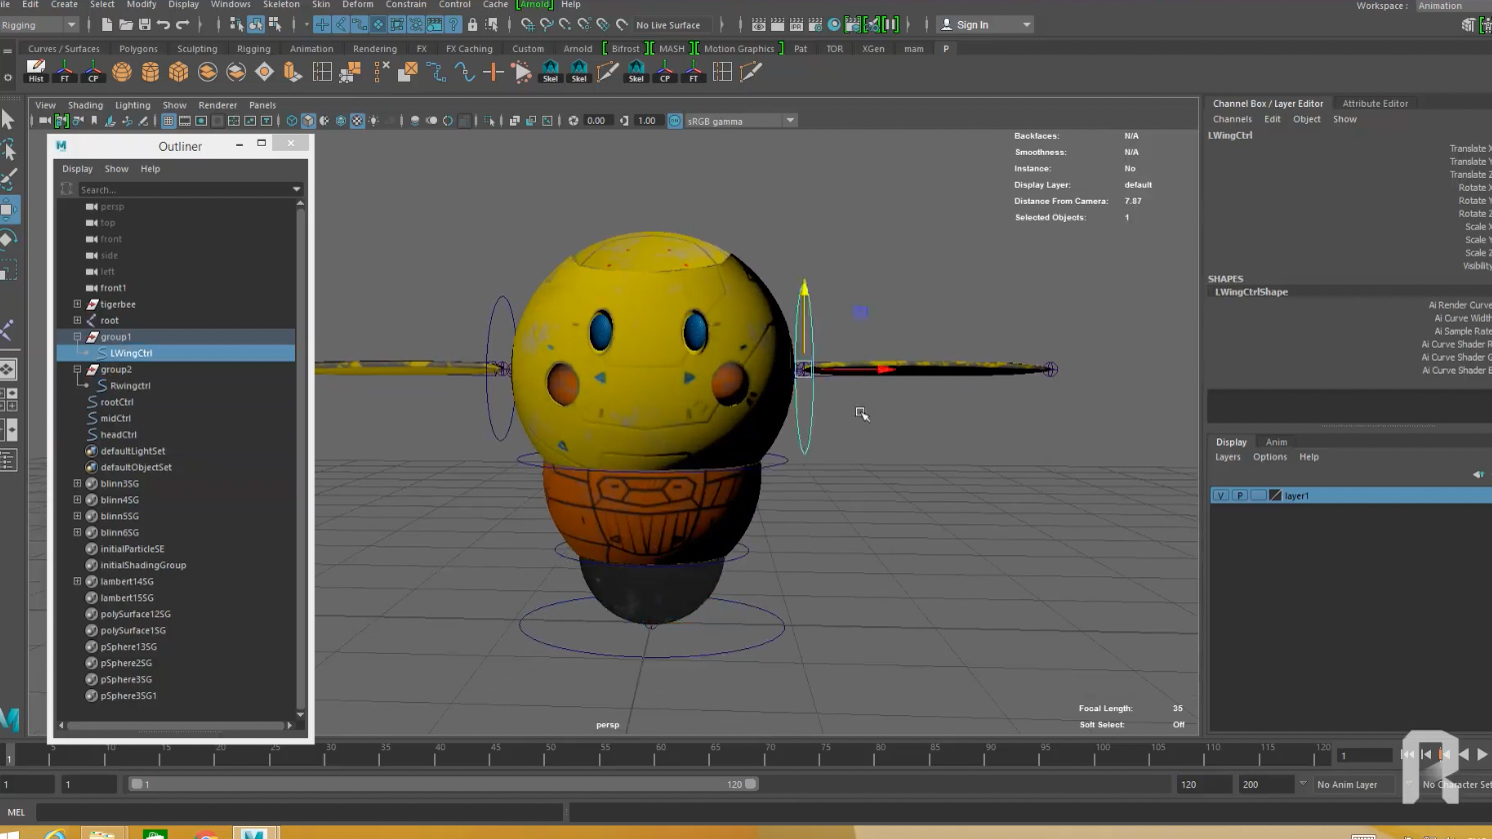Viewport: 1492px width, 839px height.
Task: Open the sRGB gamma view transform dropdown
Action: pos(790,121)
